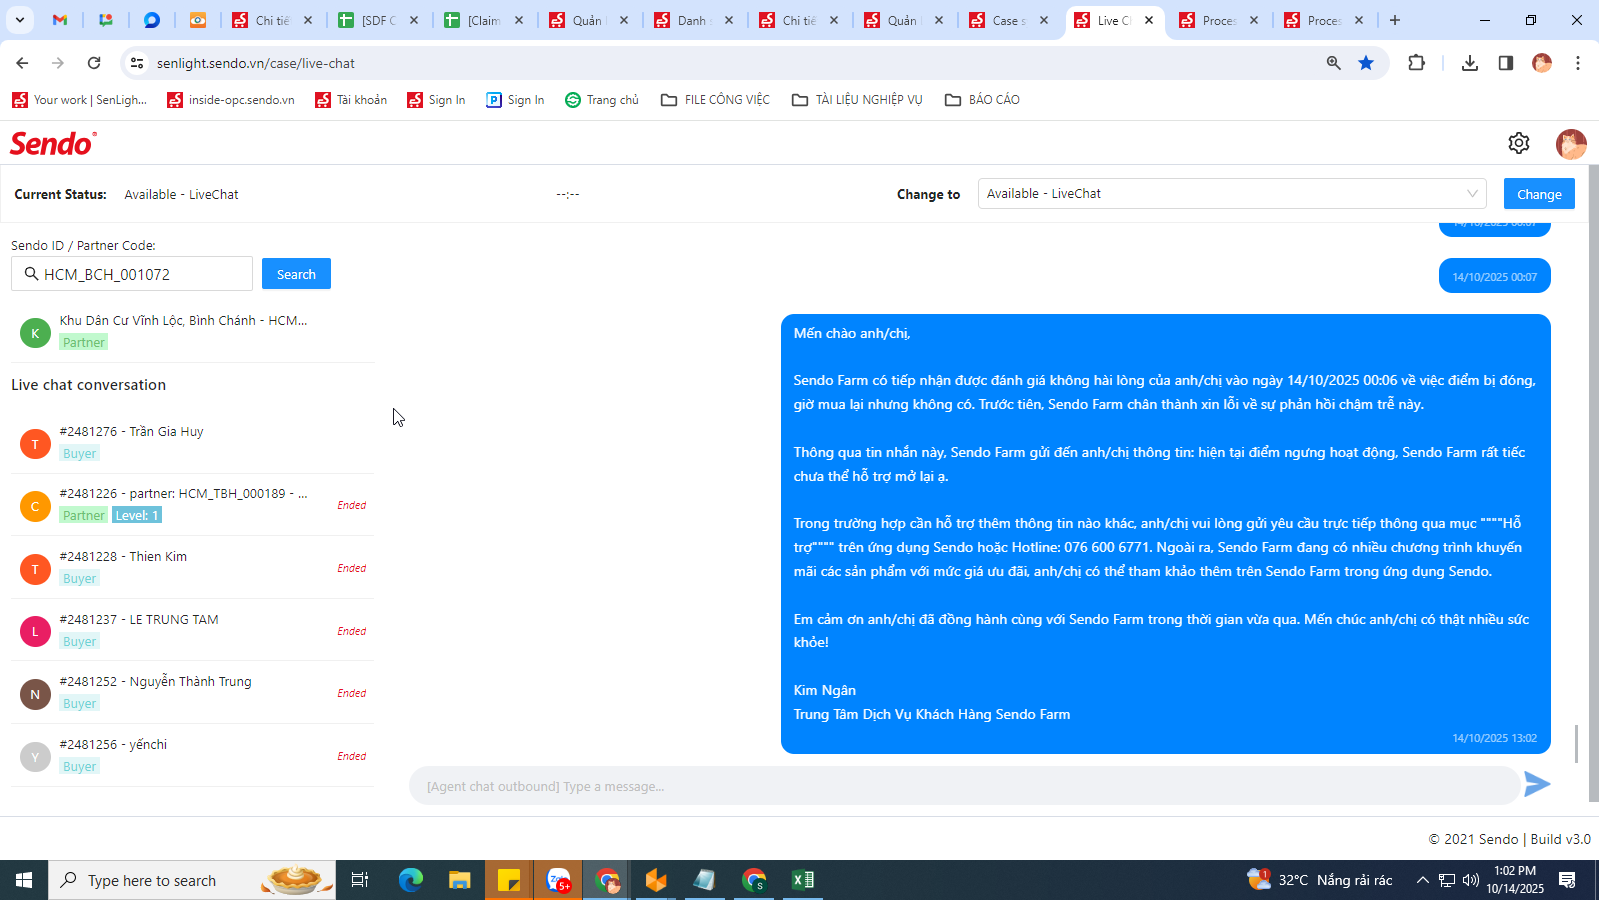The image size is (1599, 900).
Task: Switch to the [SDF C spreadsheet tab
Action: [377, 20]
